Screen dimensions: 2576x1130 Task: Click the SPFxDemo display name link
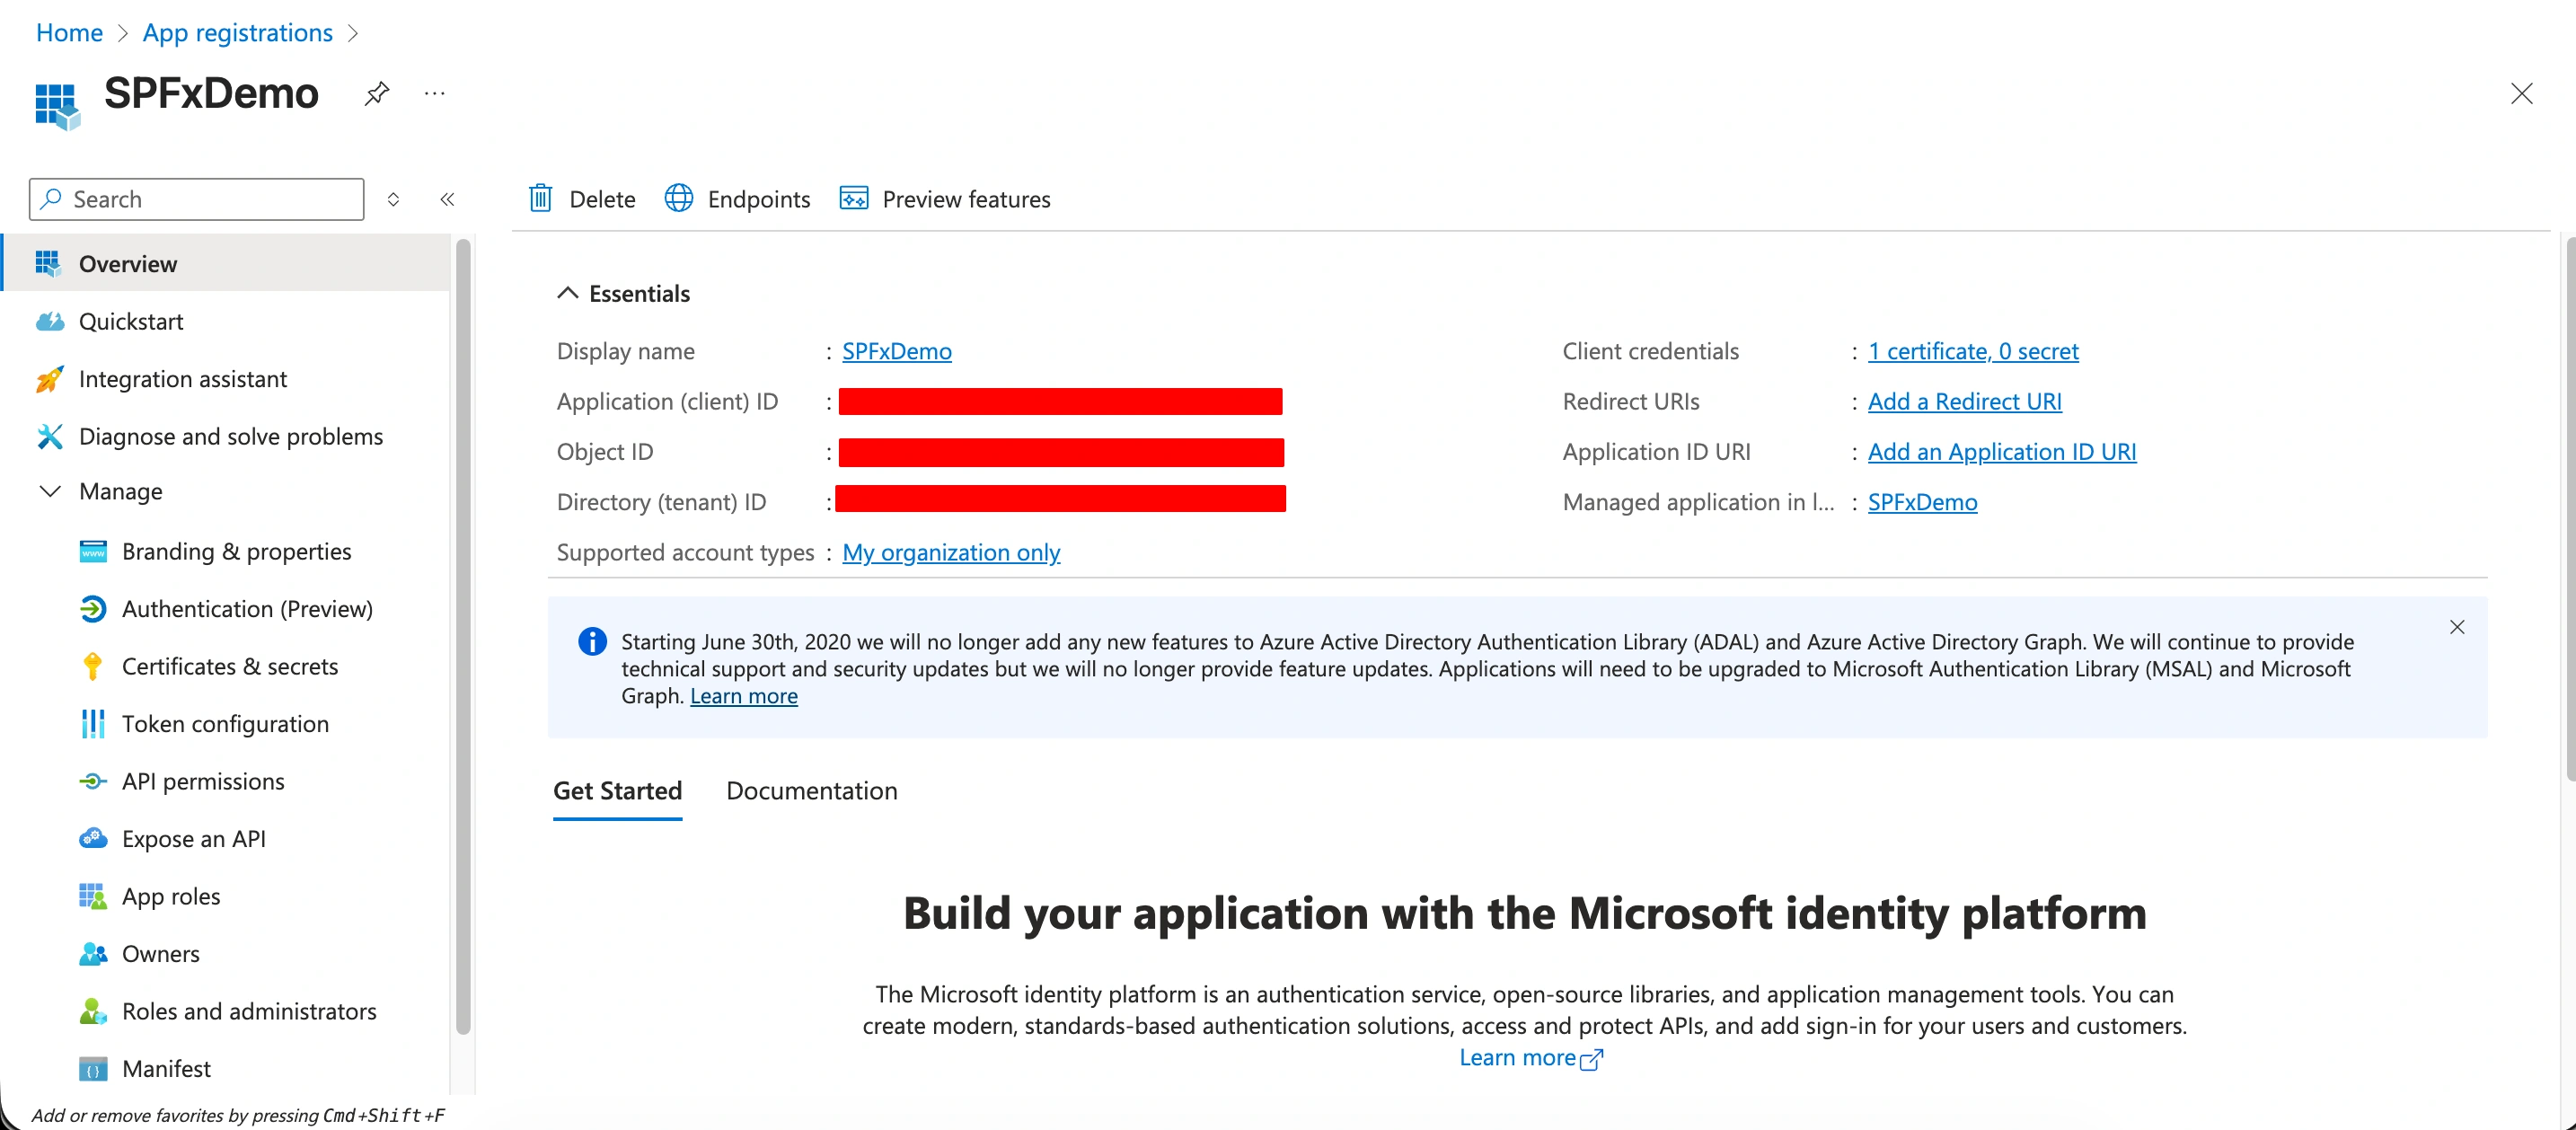(896, 351)
